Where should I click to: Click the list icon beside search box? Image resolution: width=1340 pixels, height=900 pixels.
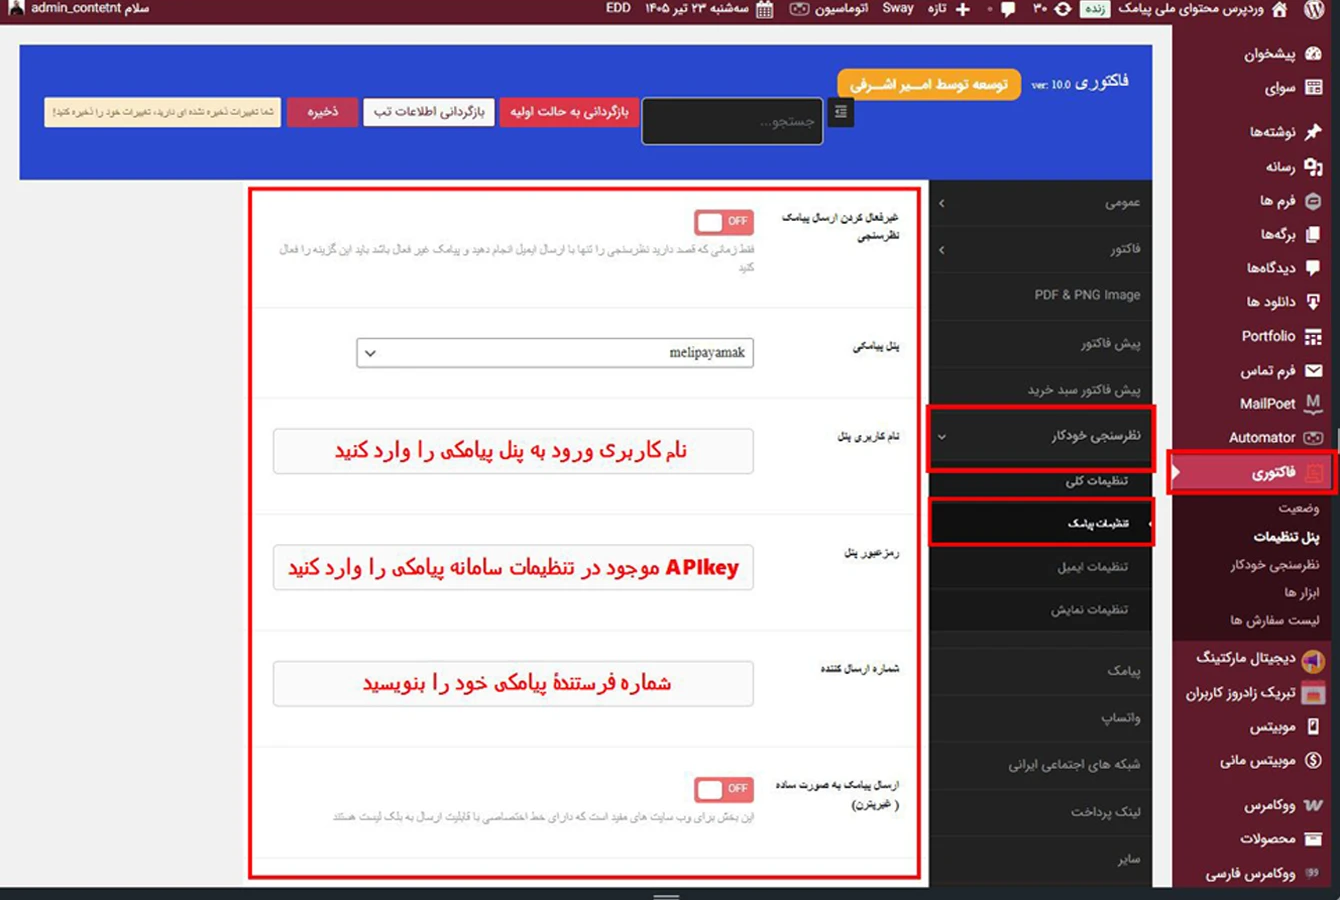pos(841,113)
